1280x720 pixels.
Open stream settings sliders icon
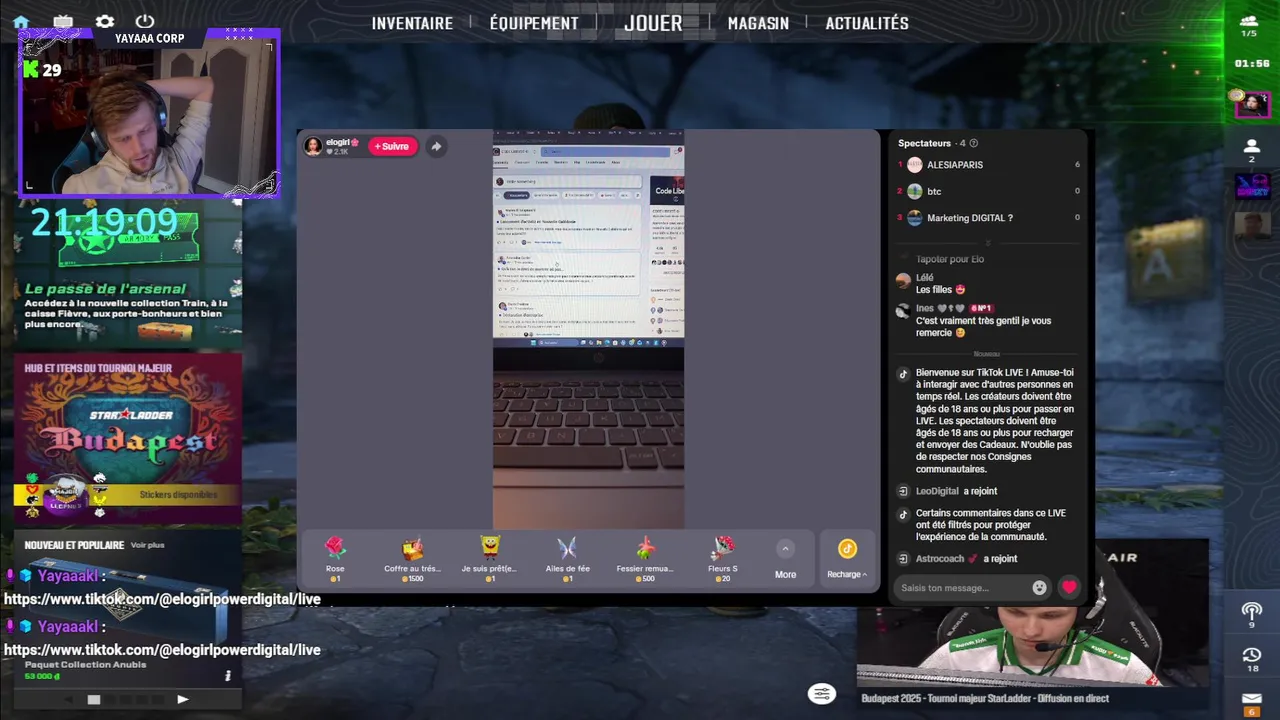pos(821,694)
